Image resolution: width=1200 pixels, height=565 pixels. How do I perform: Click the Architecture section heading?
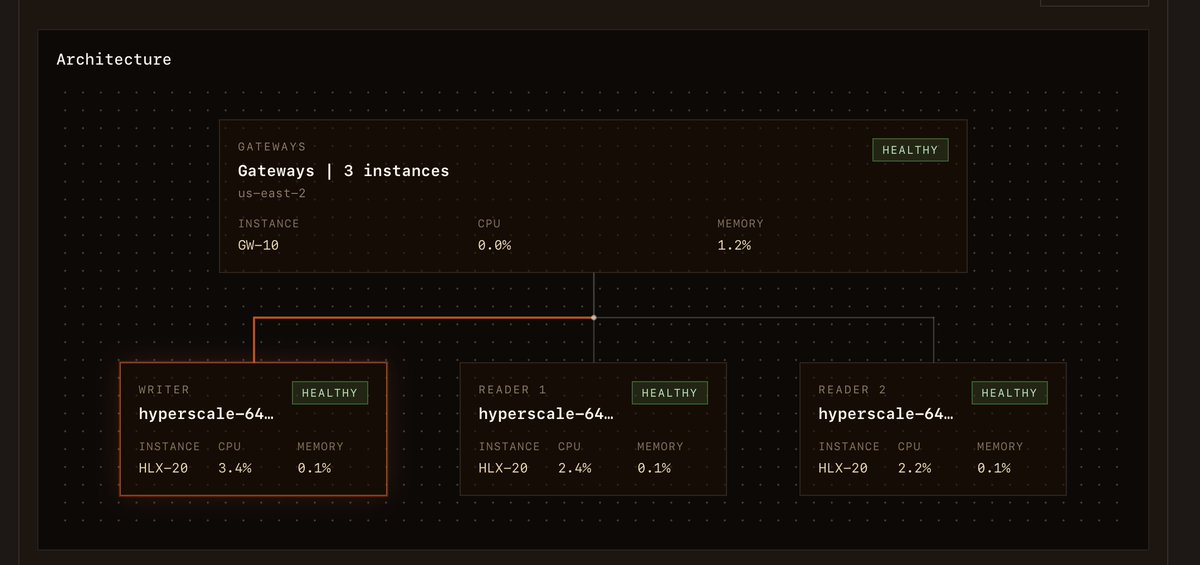coord(114,59)
